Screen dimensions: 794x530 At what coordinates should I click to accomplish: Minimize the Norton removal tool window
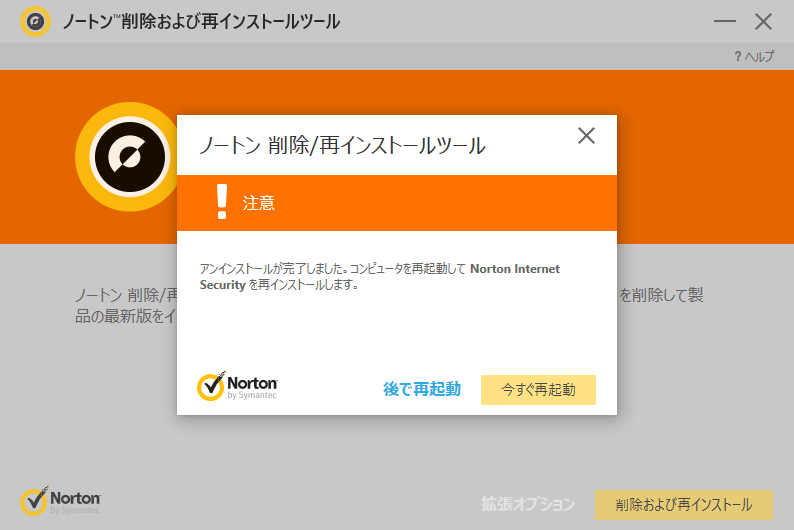click(x=725, y=22)
